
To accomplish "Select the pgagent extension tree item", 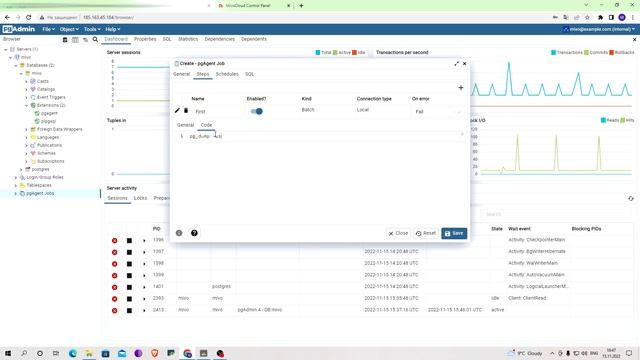I will tap(49, 113).
